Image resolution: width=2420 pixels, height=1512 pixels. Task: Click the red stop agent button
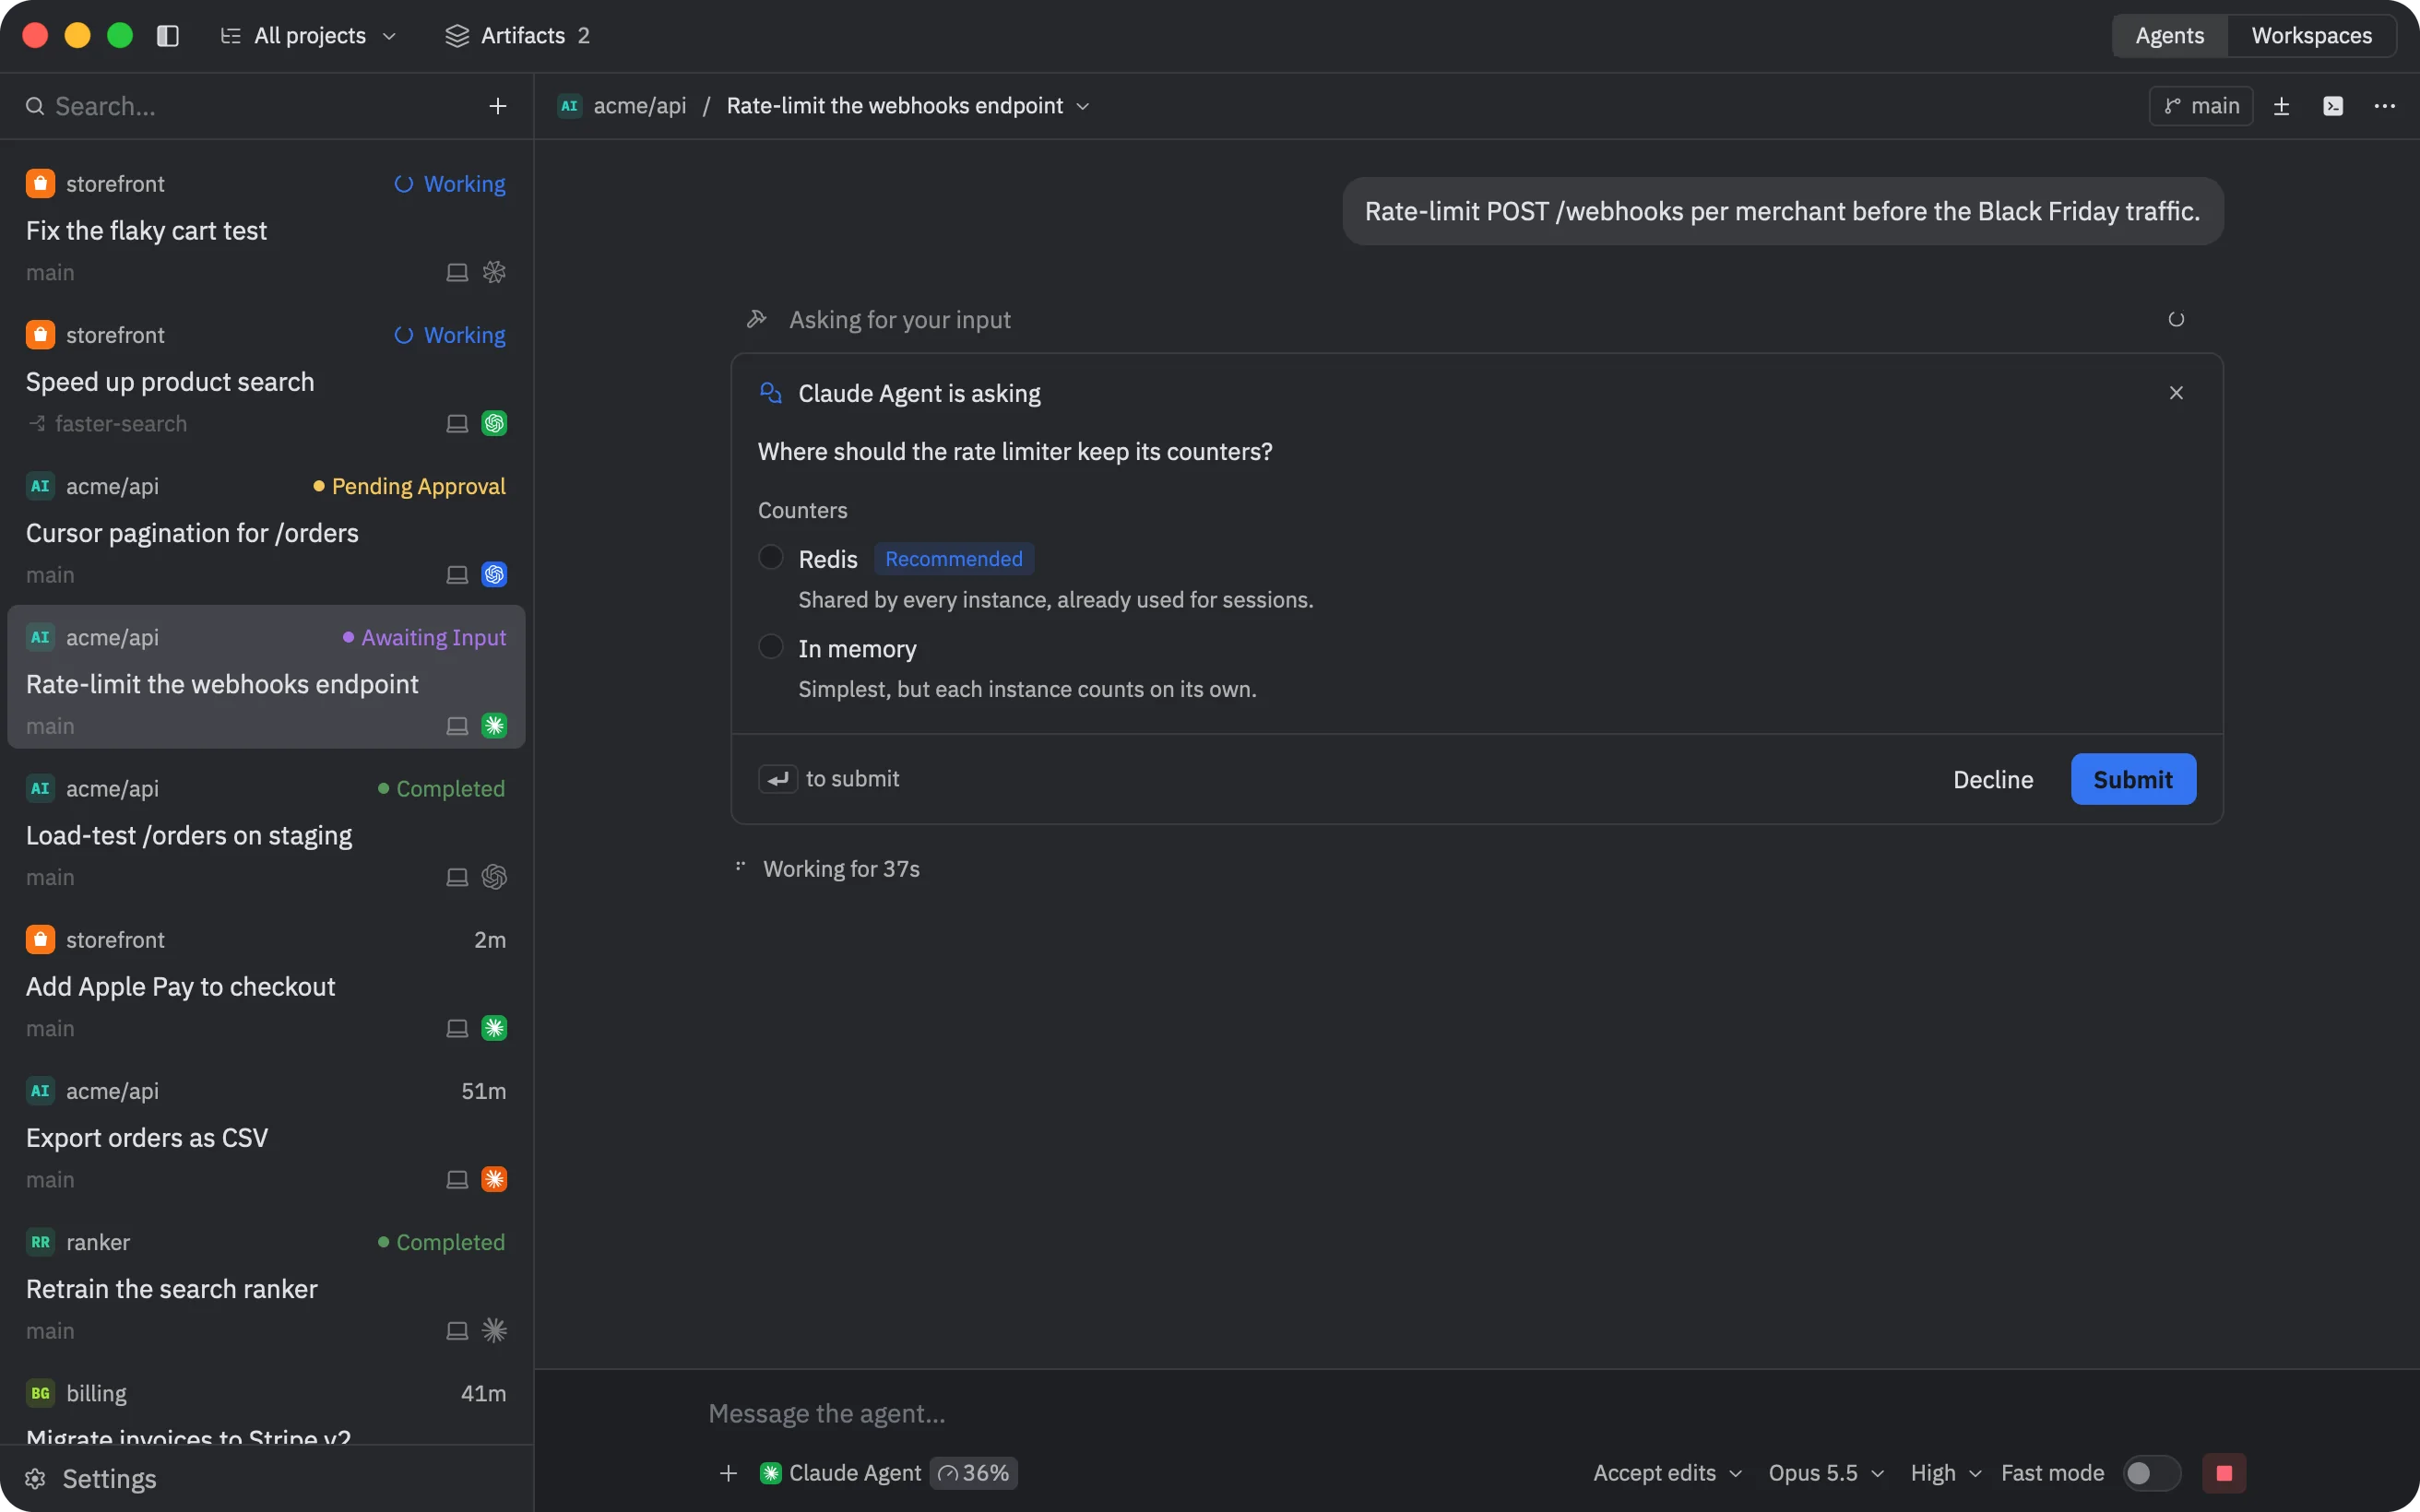2224,1473
